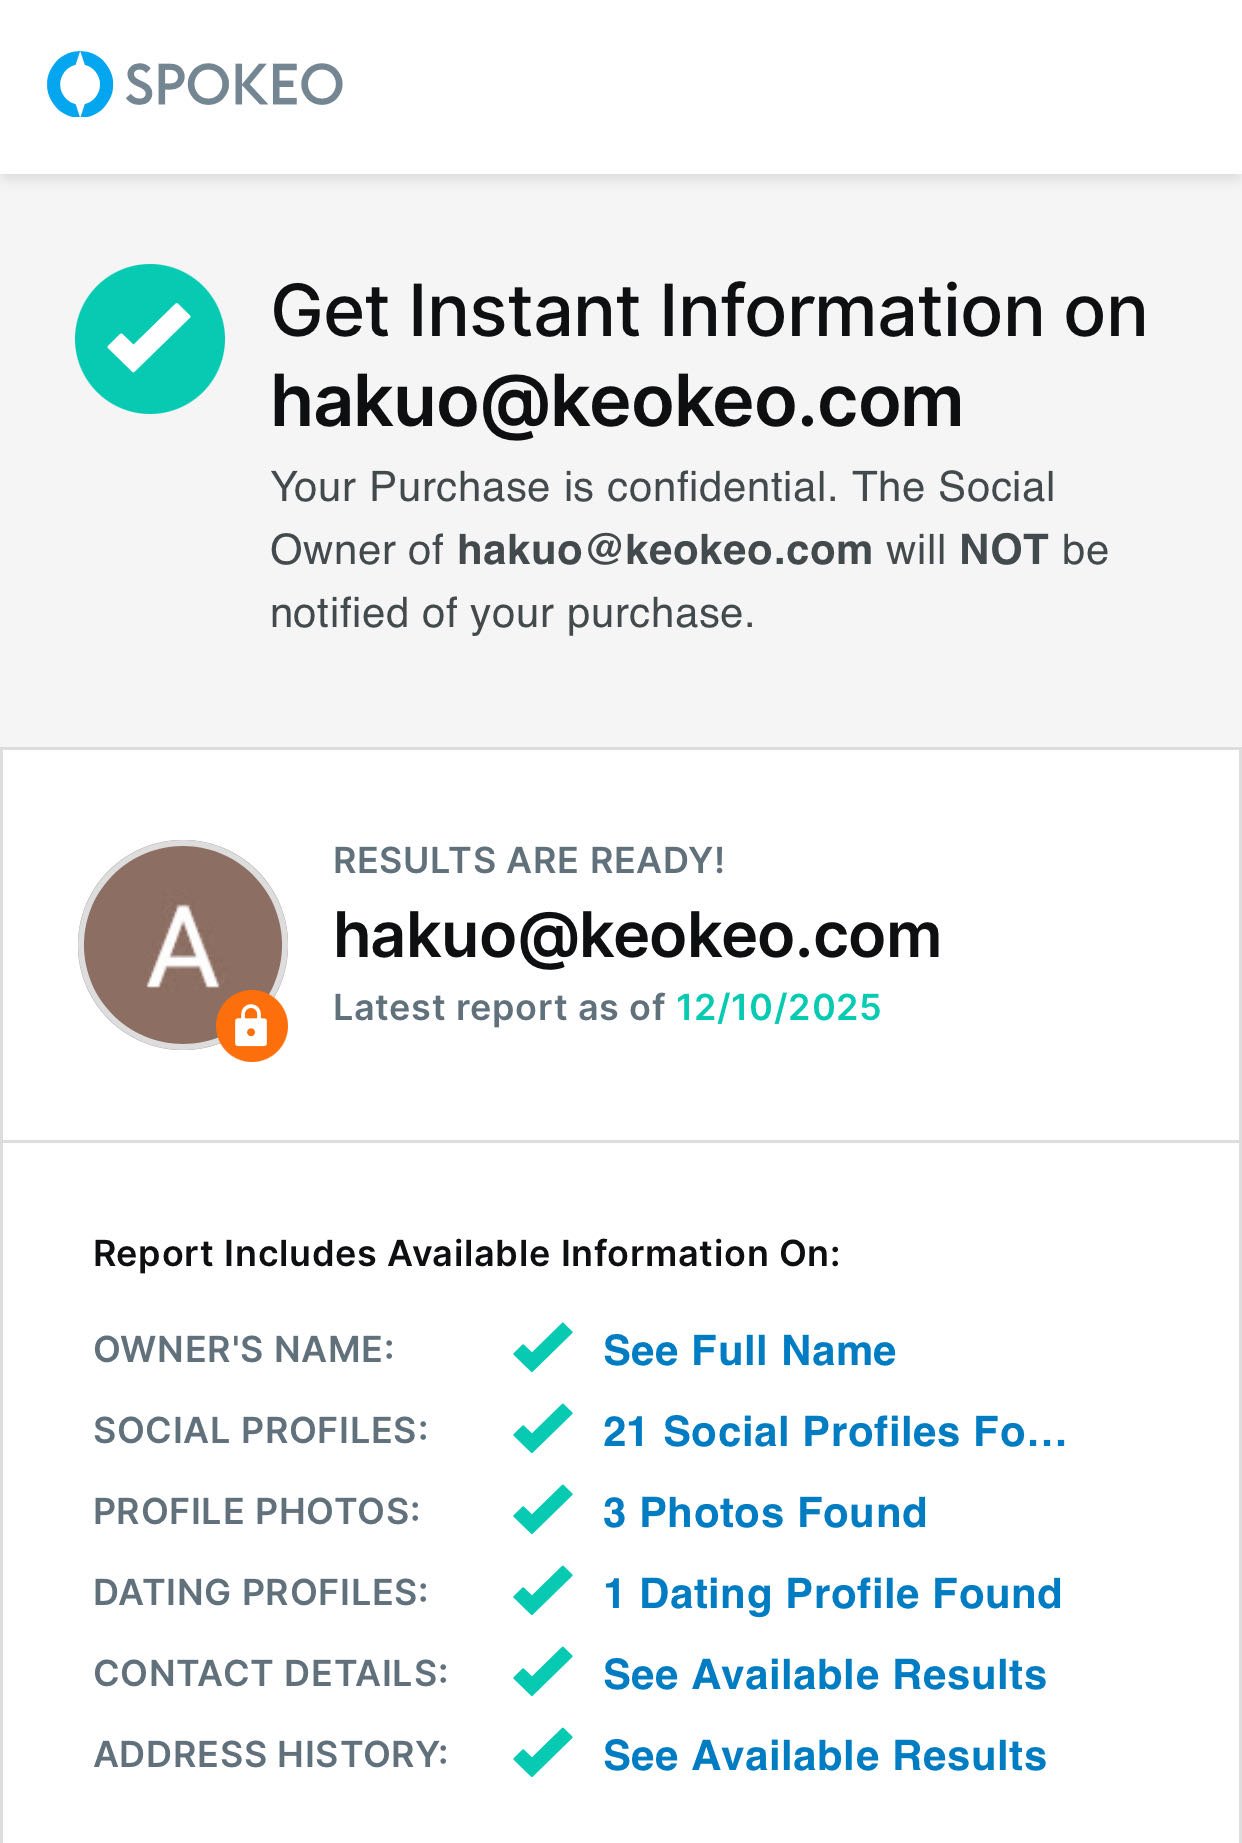The width and height of the screenshot is (1242, 1843).
Task: Click the 12/10/2025 report date
Action: click(778, 1007)
